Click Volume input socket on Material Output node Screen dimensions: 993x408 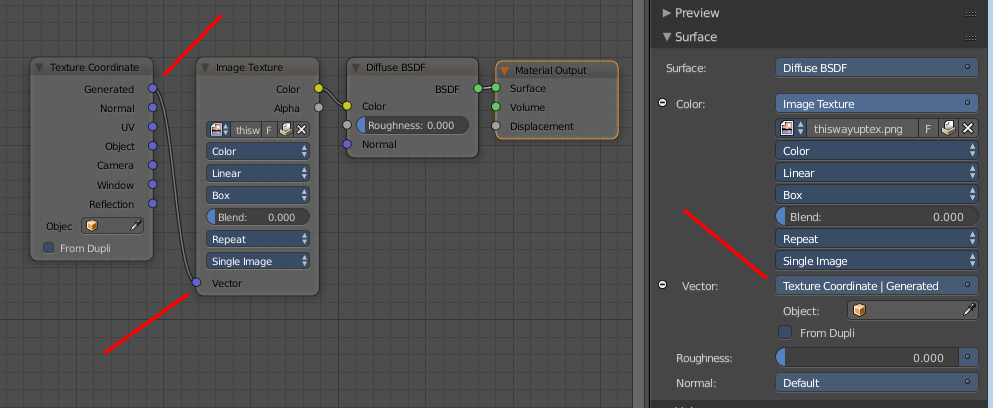[496, 106]
